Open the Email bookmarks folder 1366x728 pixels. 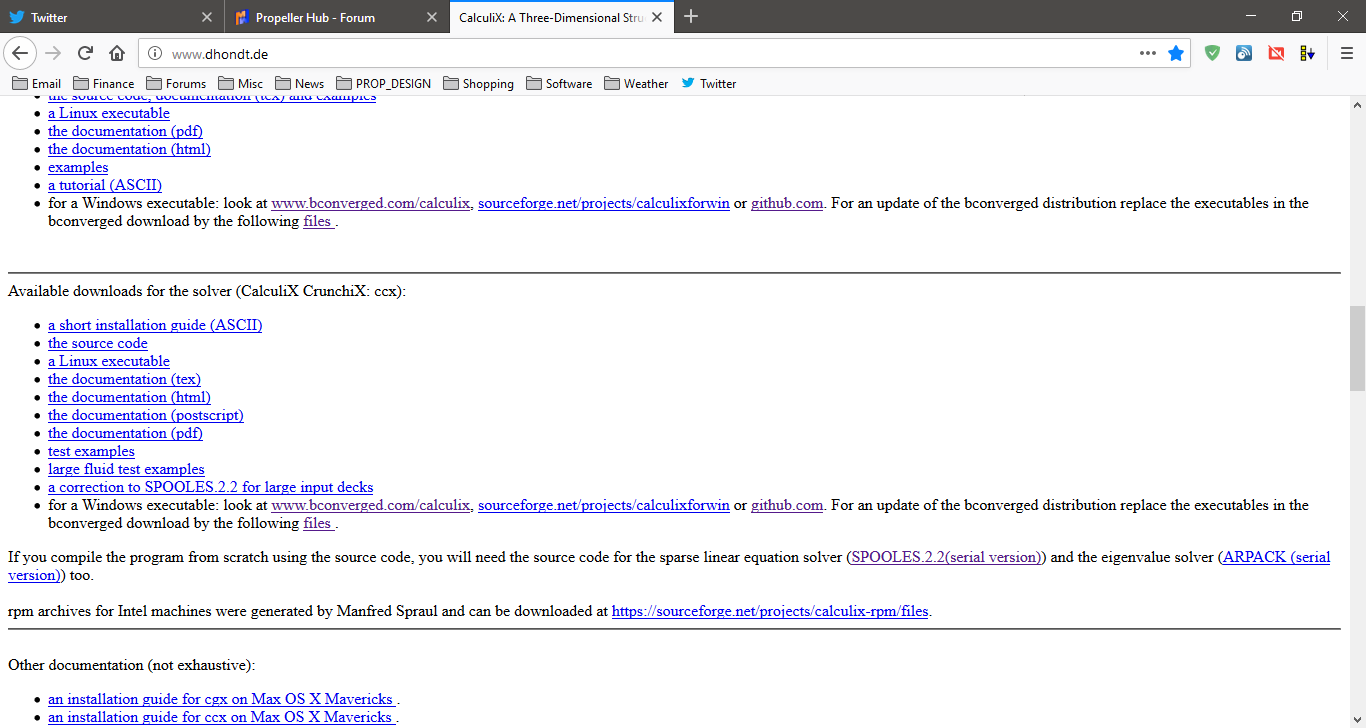37,83
